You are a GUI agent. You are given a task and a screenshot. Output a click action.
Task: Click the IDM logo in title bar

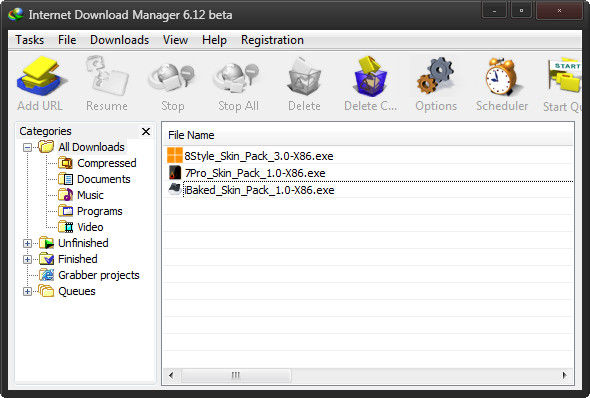[x=16, y=14]
